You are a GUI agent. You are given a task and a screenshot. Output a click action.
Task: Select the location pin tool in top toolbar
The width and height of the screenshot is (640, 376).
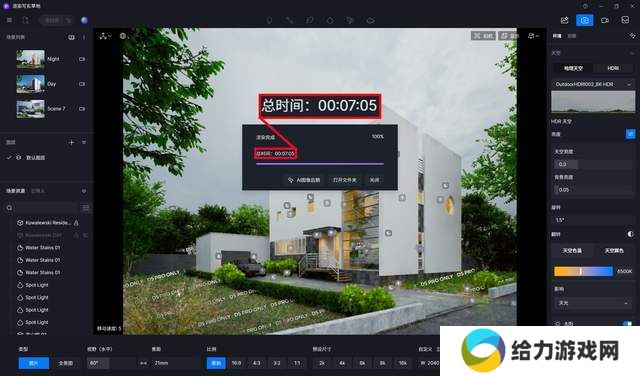[x=269, y=20]
